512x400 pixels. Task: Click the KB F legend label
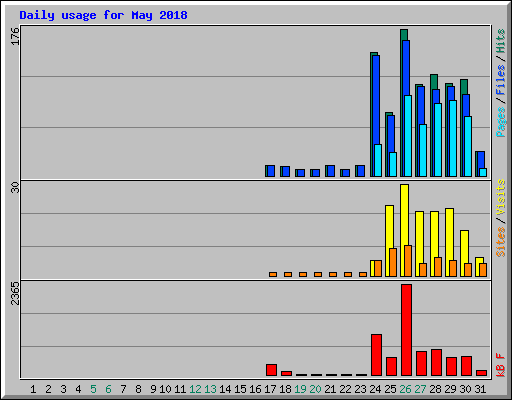(501, 365)
